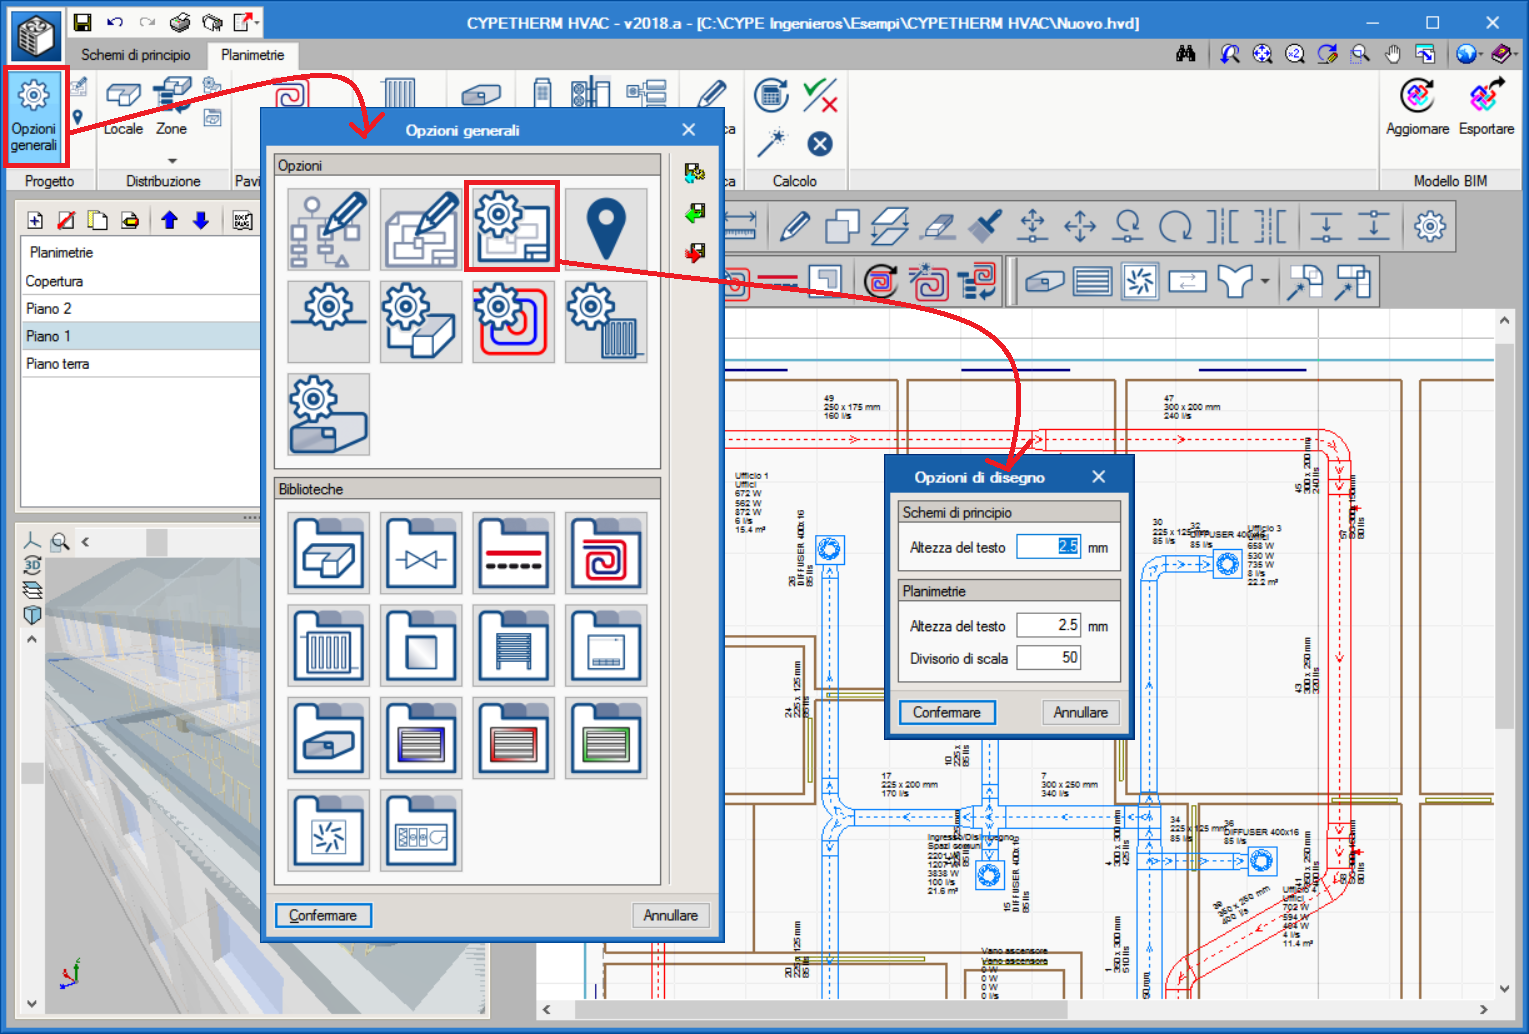Open Opzioni generali in the ribbon
The width and height of the screenshot is (1529, 1034).
pyautogui.click(x=35, y=116)
